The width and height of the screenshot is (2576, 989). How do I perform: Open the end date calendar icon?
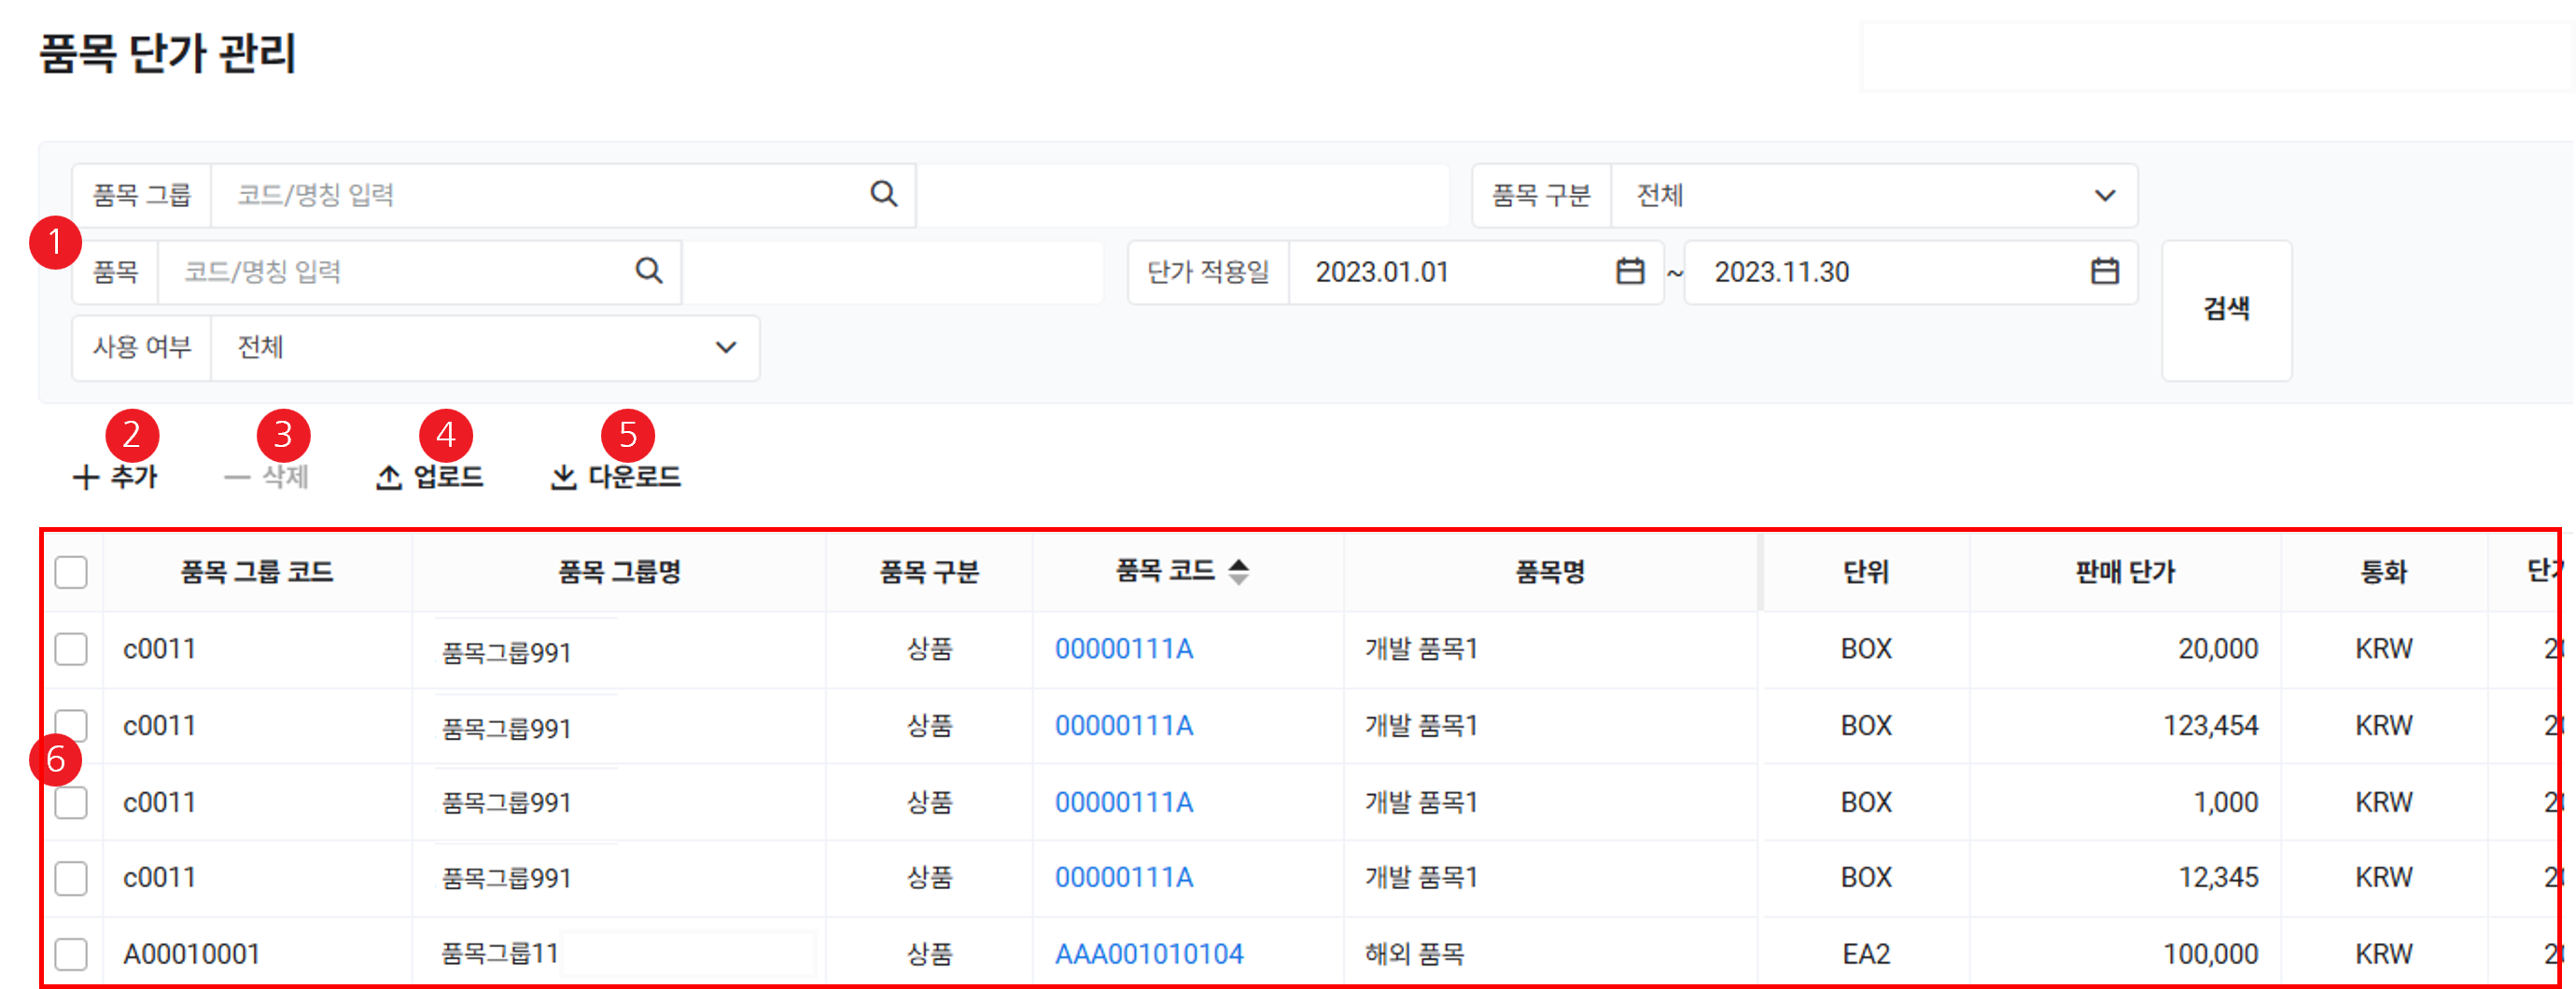click(2104, 271)
